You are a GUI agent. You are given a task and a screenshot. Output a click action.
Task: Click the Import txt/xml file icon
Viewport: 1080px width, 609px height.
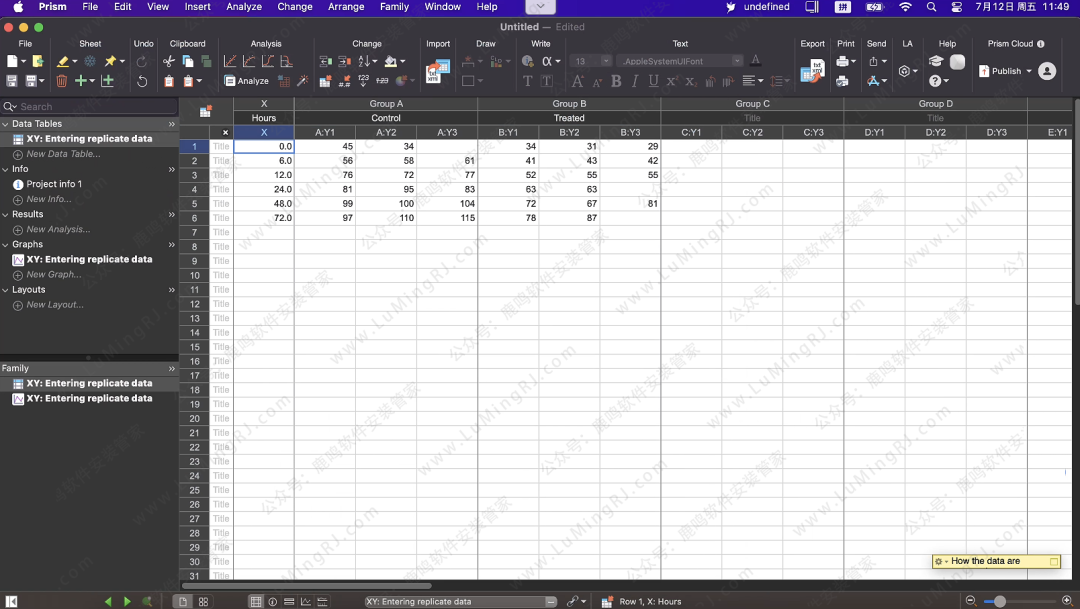tap(438, 71)
